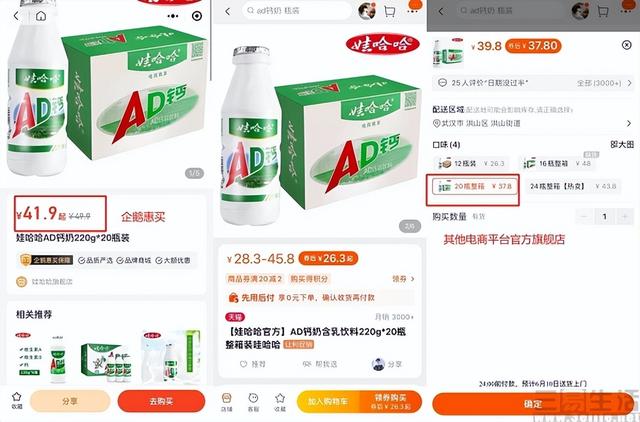Viewport: 640px width, 422px height.
Task: Go back using middle panel back arrow
Action: click(228, 11)
